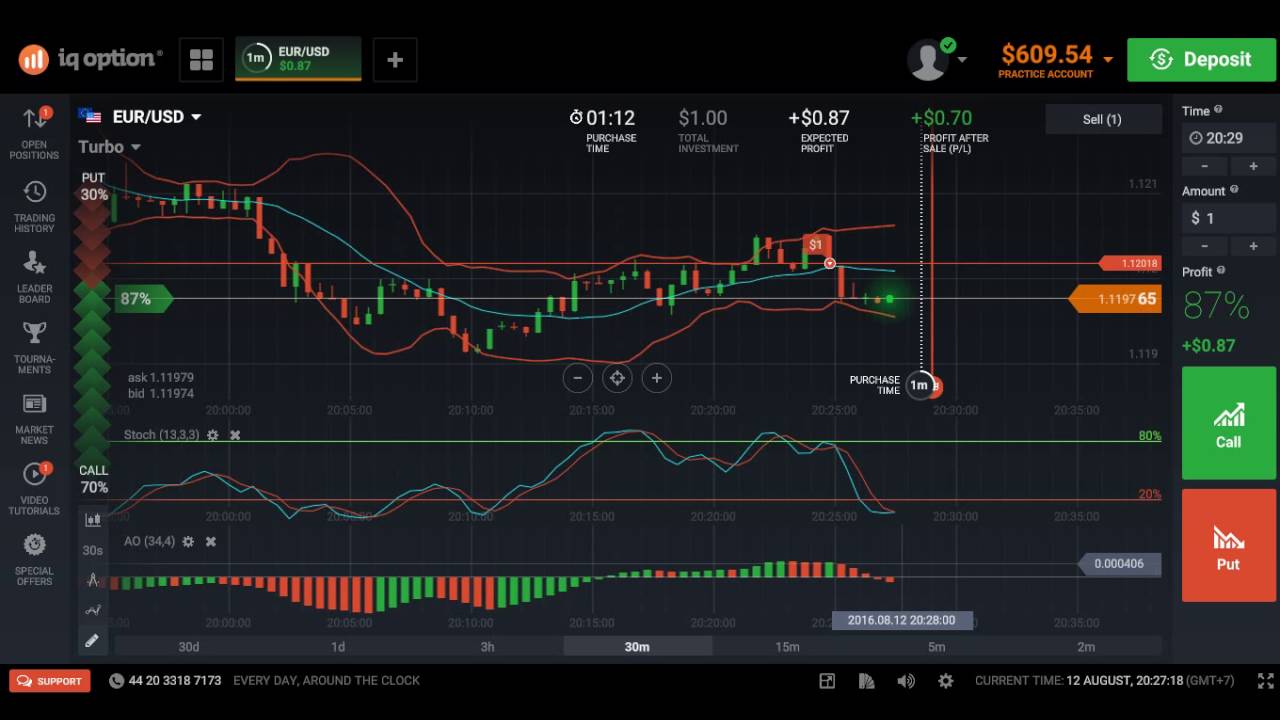Open Tournaments in the sidebar
This screenshot has height=720, width=1280.
[x=34, y=348]
